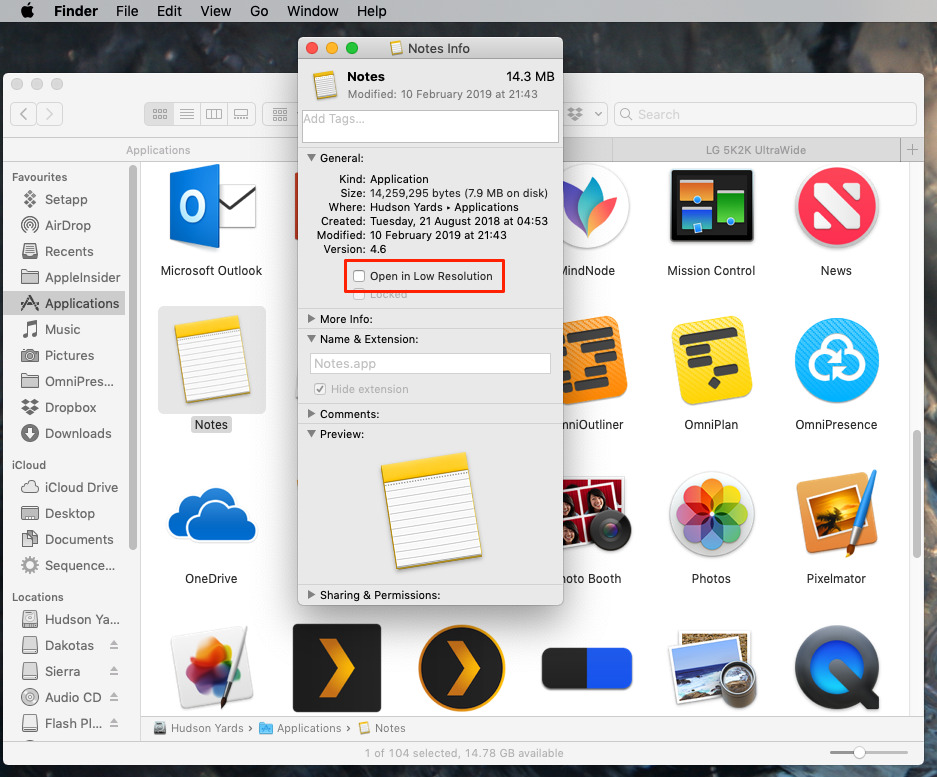The image size is (937, 777).
Task: Expand the Comments section
Action: [x=311, y=414]
